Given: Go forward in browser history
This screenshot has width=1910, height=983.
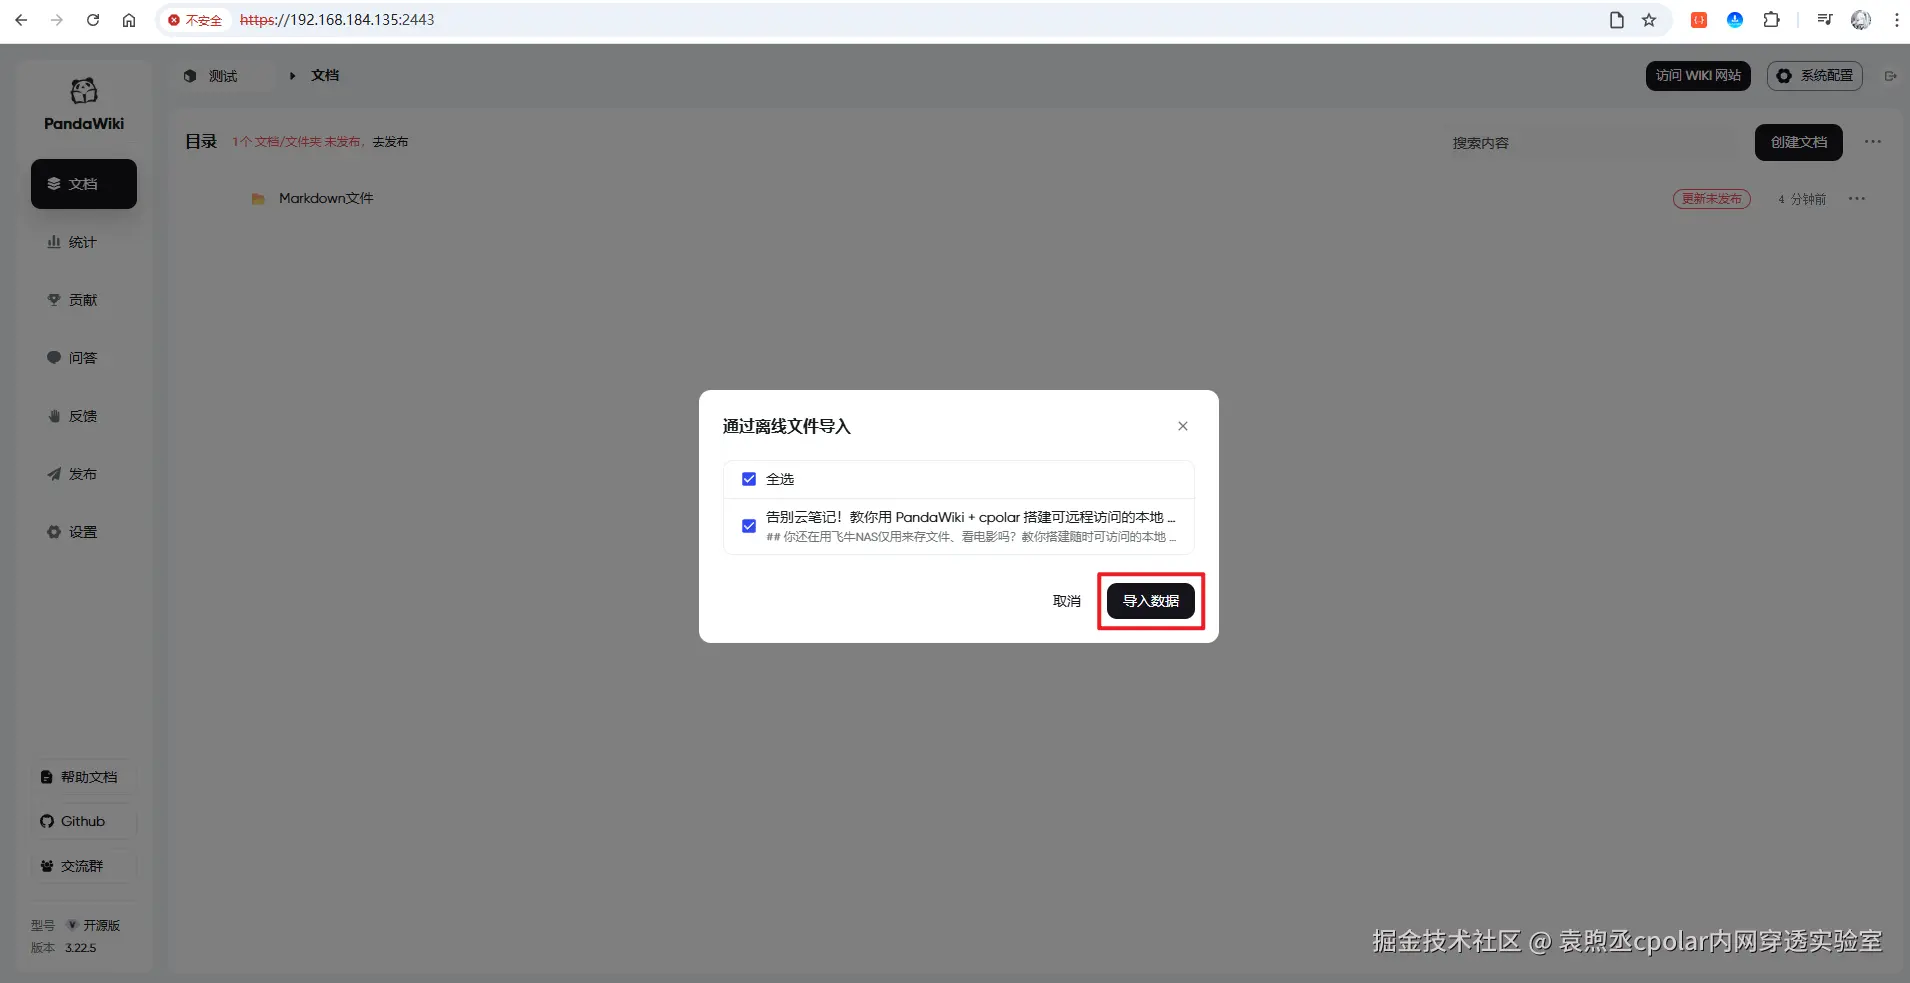Looking at the screenshot, I should pyautogui.click(x=57, y=20).
